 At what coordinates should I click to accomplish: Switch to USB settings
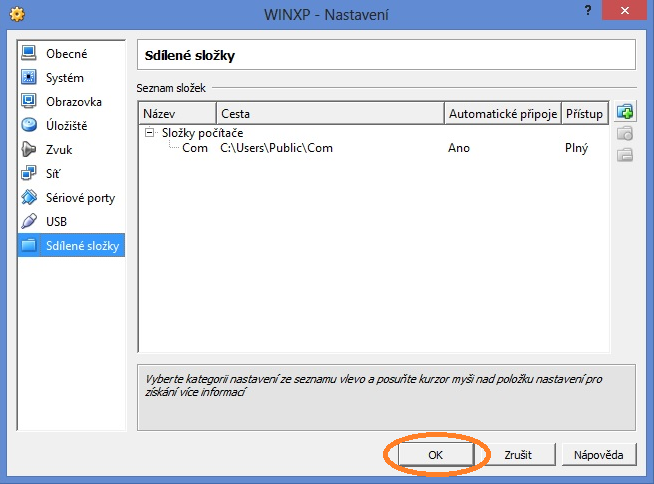tap(71, 222)
